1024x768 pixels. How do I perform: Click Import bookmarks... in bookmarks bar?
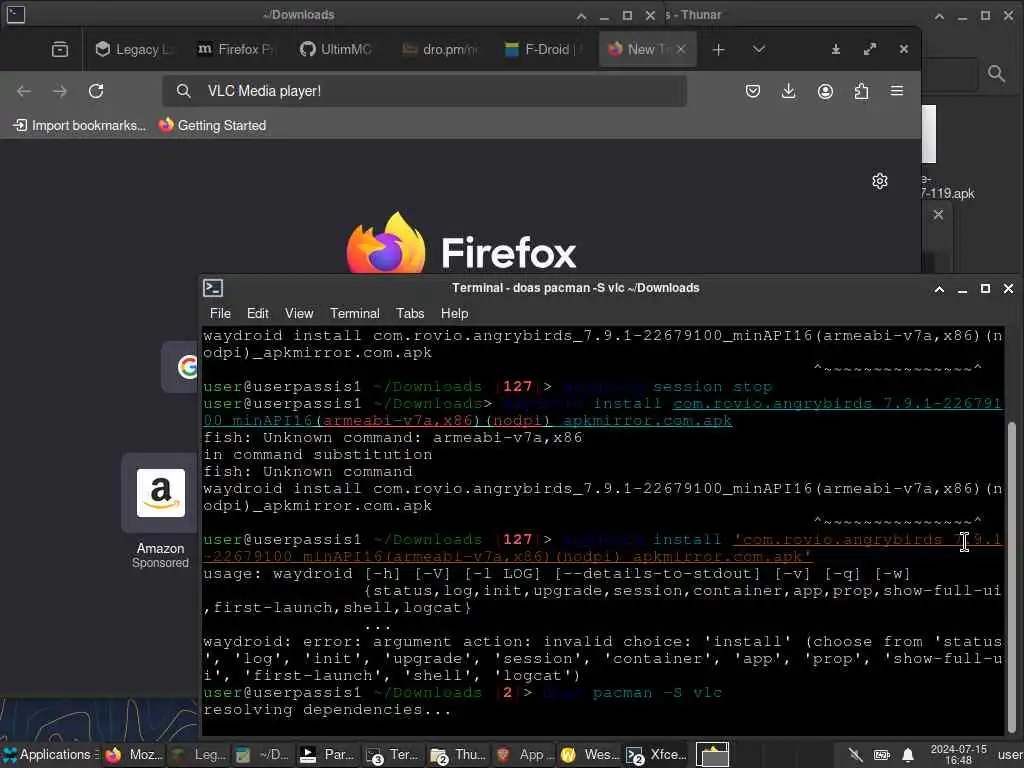tap(80, 125)
